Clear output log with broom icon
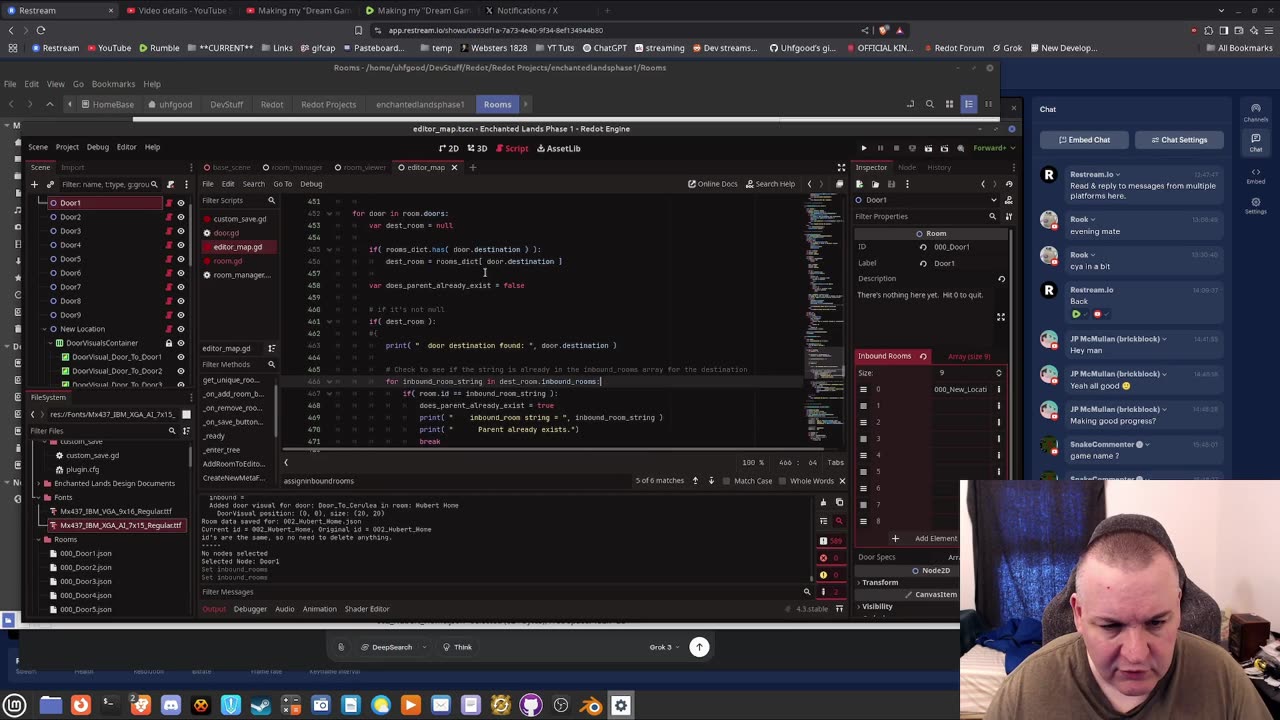The image size is (1280, 720). tap(823, 503)
